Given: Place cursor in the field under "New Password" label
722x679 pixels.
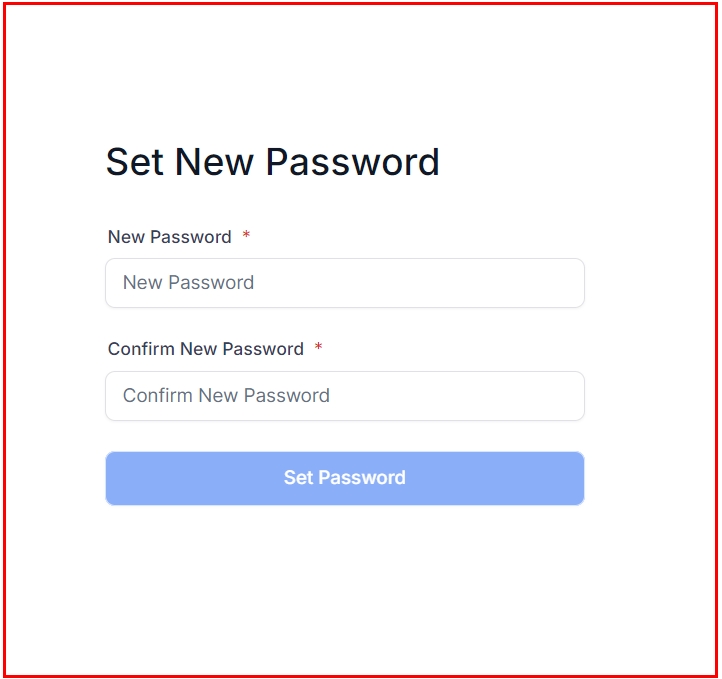Looking at the screenshot, I should 344,283.
